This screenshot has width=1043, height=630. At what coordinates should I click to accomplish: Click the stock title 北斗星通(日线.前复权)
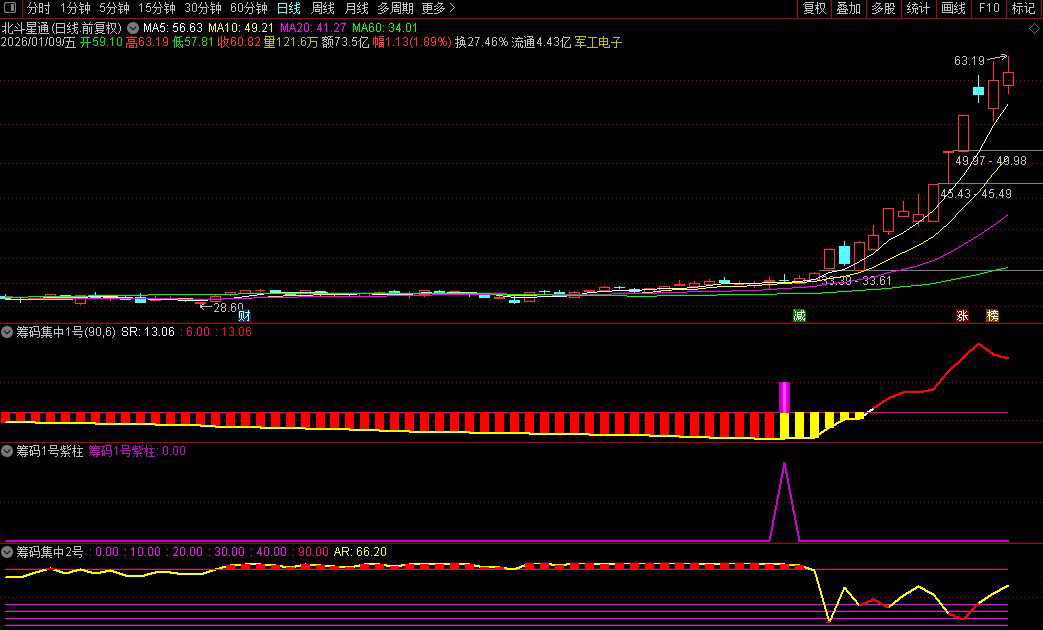coord(62,28)
